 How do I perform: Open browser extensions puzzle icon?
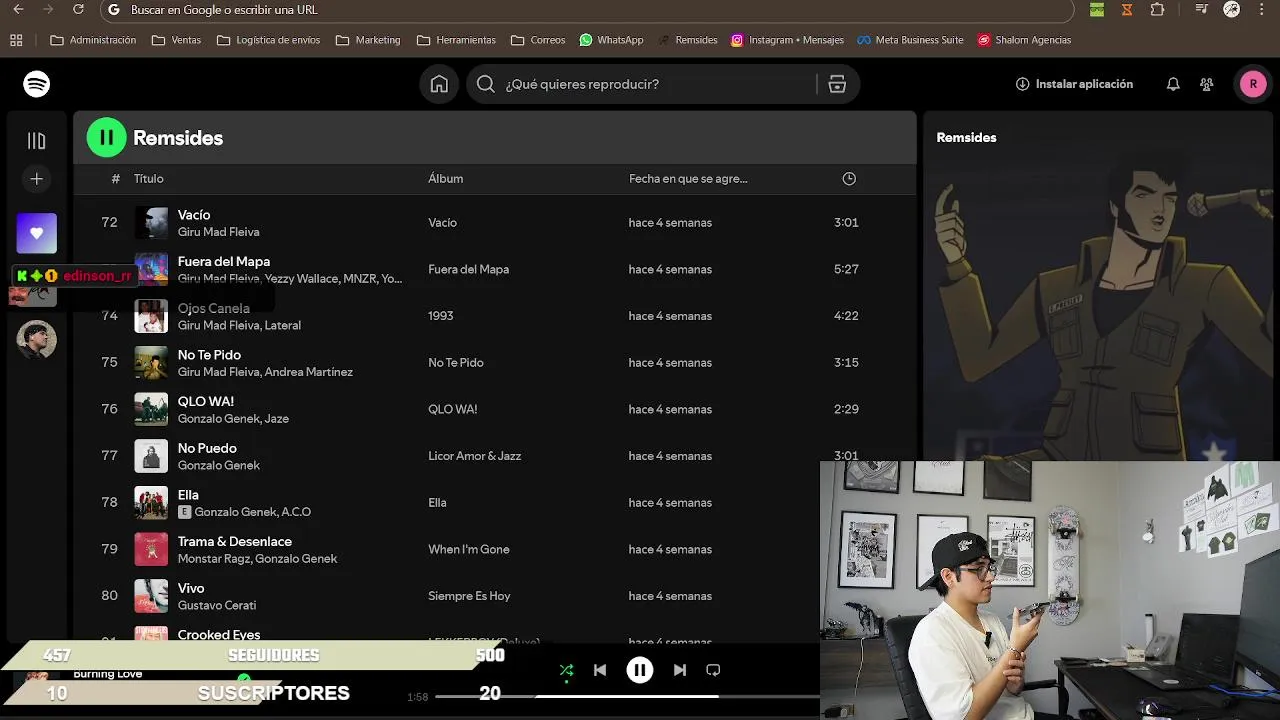(1157, 9)
